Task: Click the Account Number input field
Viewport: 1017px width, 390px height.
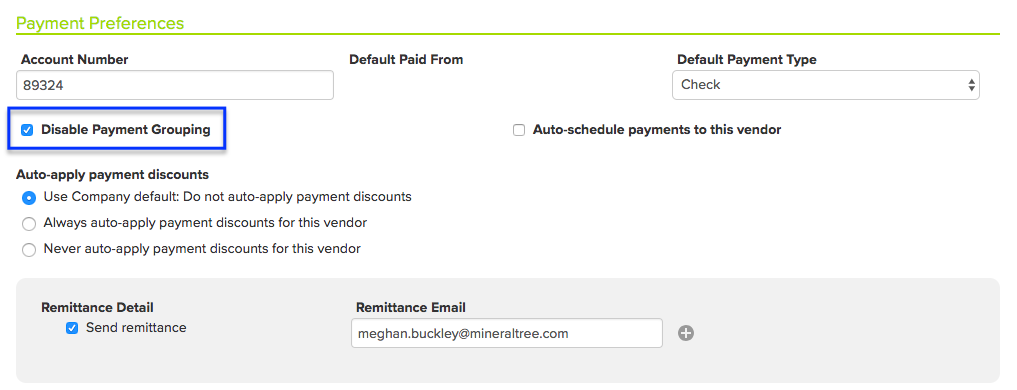Action: (x=174, y=85)
